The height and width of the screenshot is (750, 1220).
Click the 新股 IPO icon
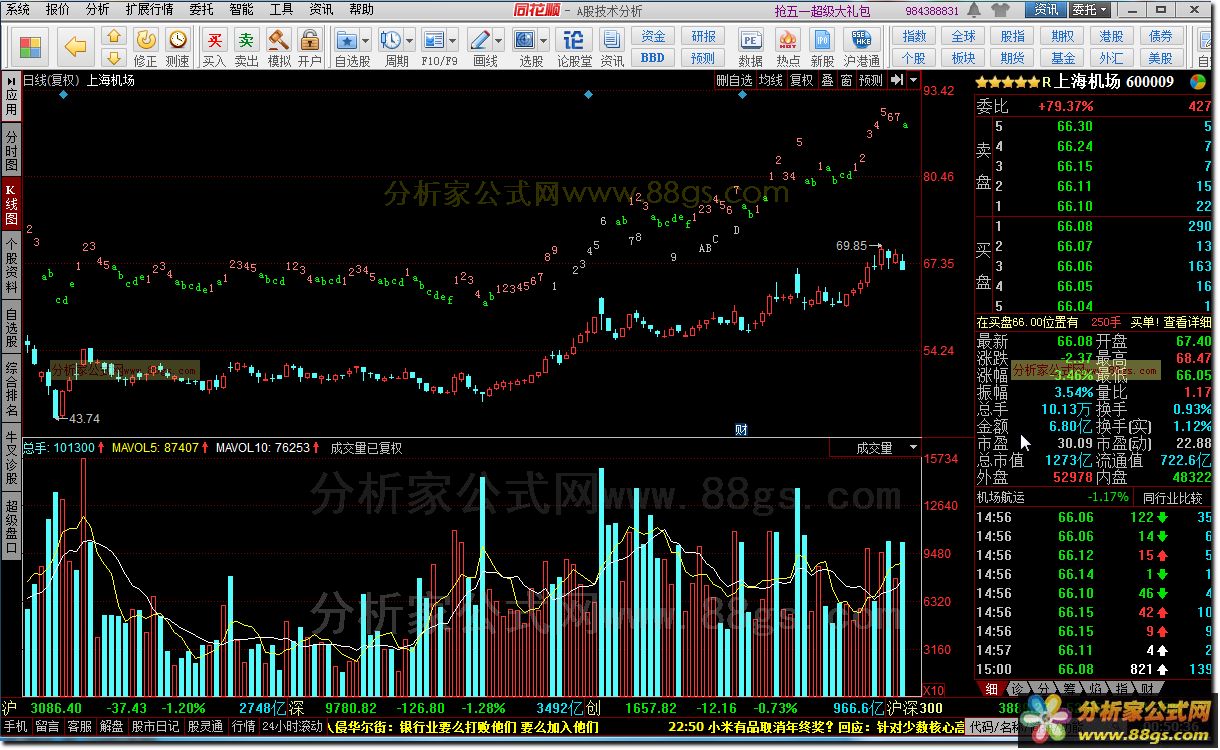[823, 40]
